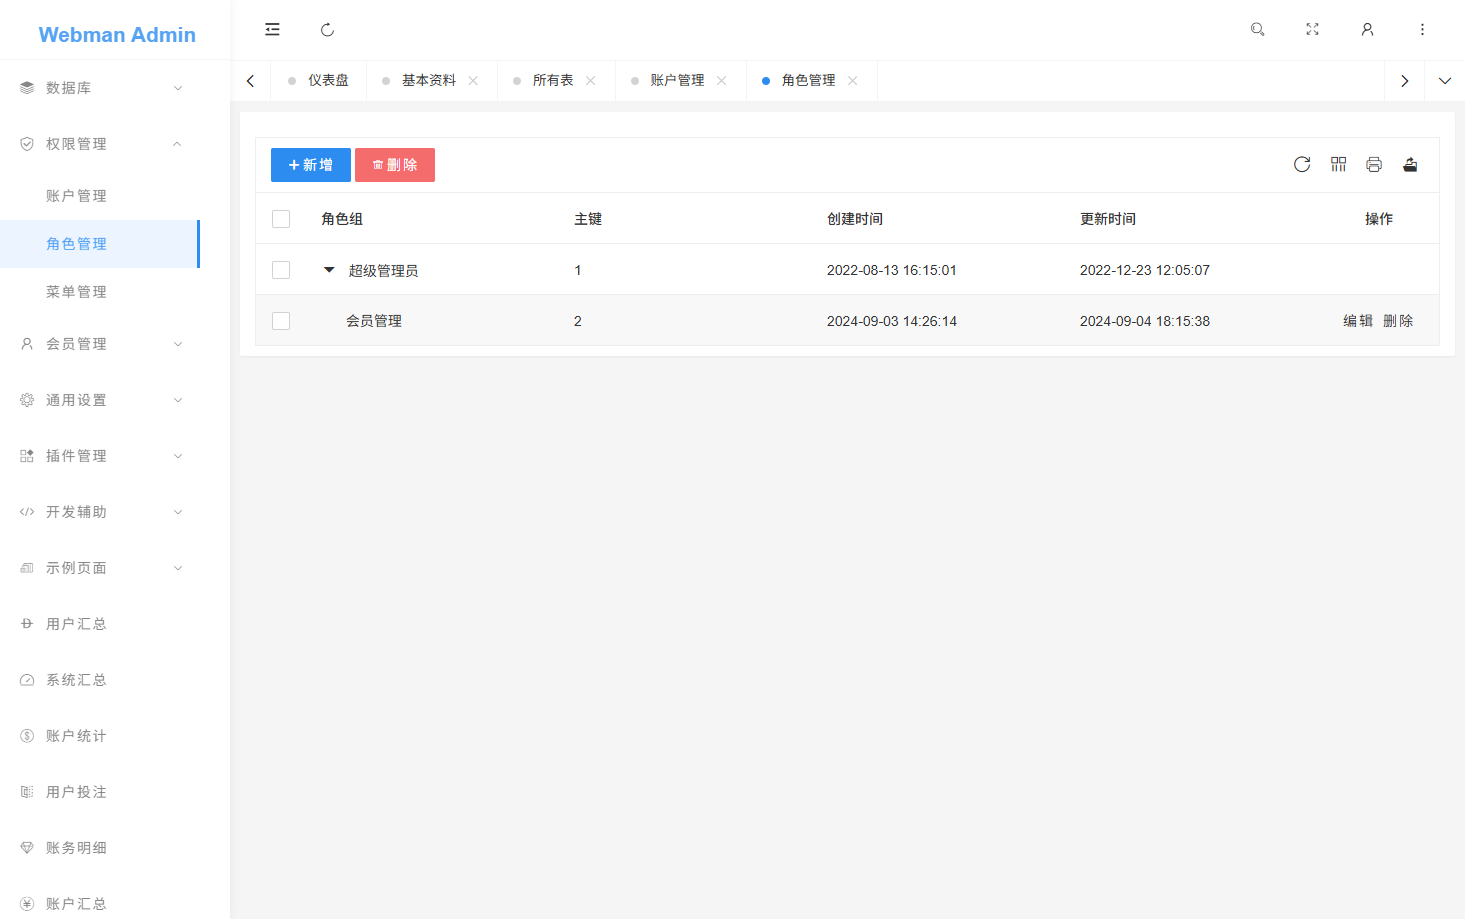Collapse the 超级管理员 tree row
The height and width of the screenshot is (919, 1465).
328,269
